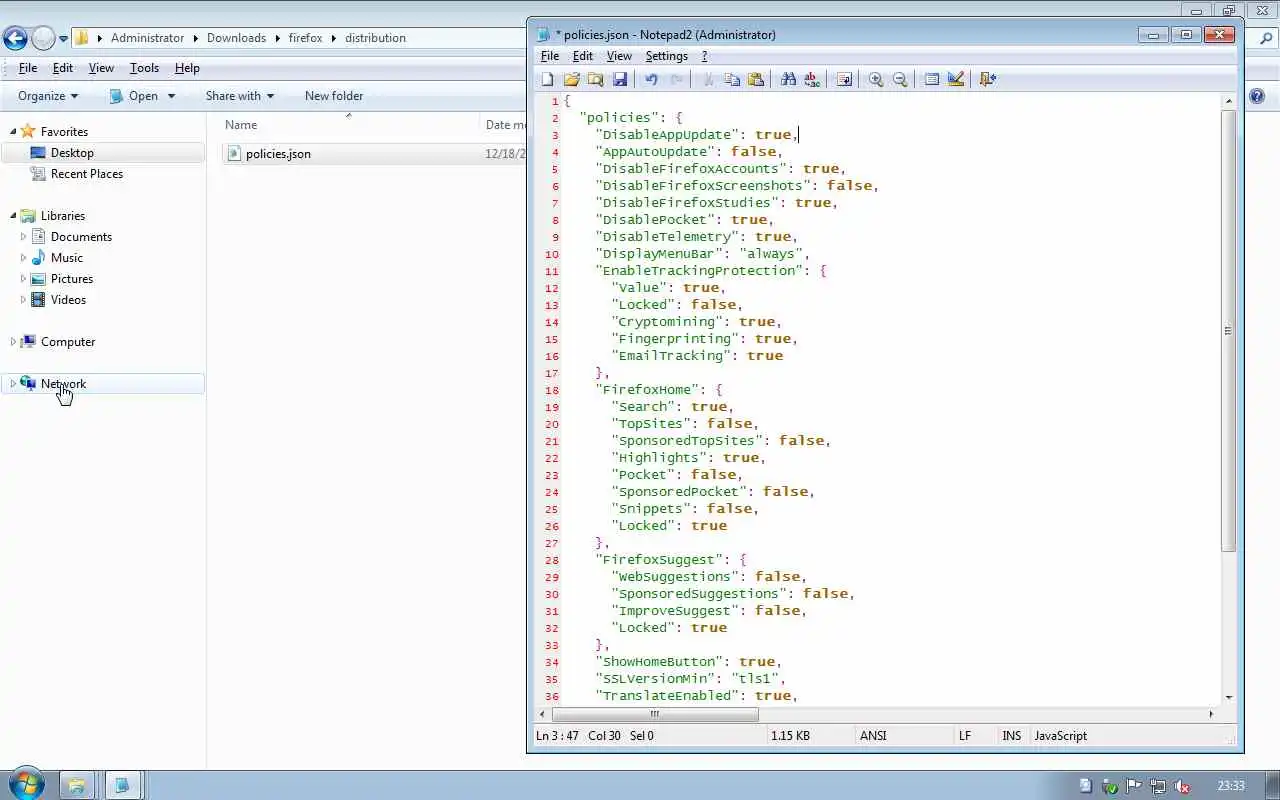Open Explorer Tools menu
This screenshot has height=800, width=1280.
144,68
